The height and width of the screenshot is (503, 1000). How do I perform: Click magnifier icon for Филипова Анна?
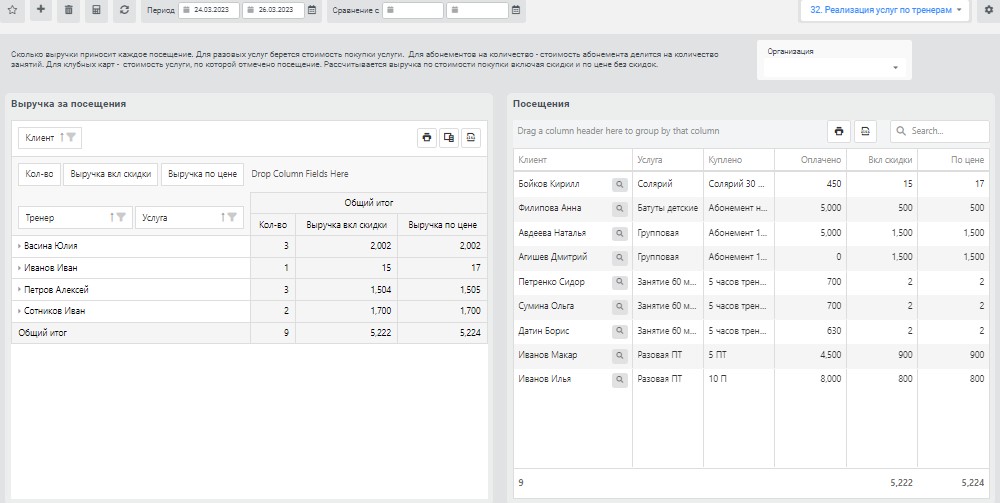(x=619, y=208)
